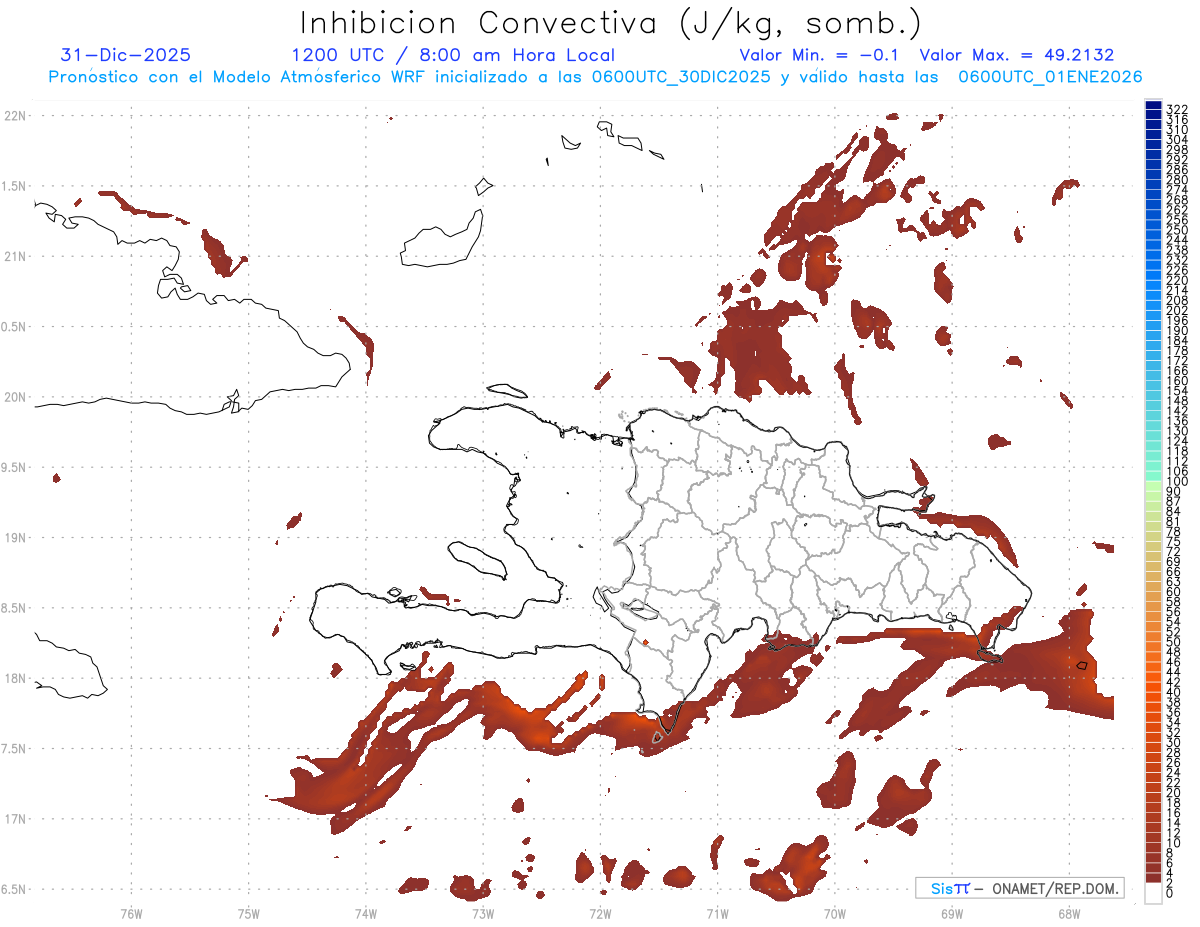Click the time "1200 UTC / 8:00 am Hora Local"
1200x927 pixels.
coord(453,56)
